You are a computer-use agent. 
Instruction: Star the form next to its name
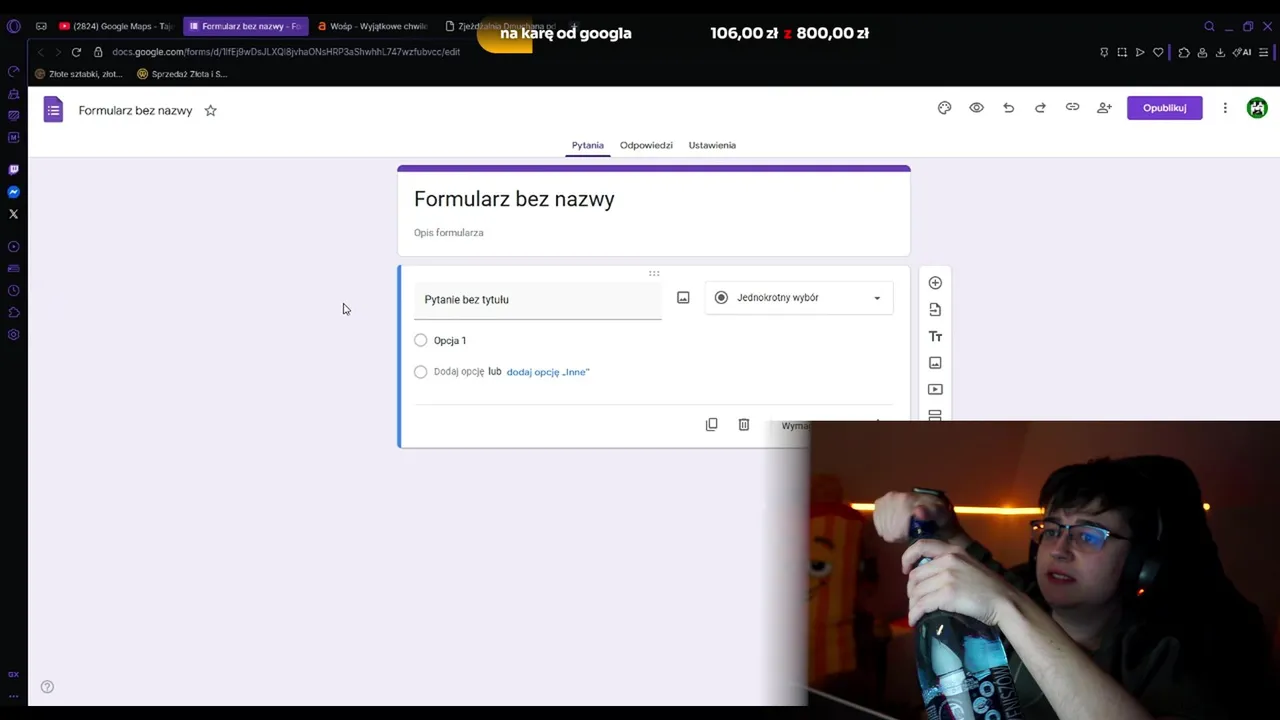tap(210, 110)
